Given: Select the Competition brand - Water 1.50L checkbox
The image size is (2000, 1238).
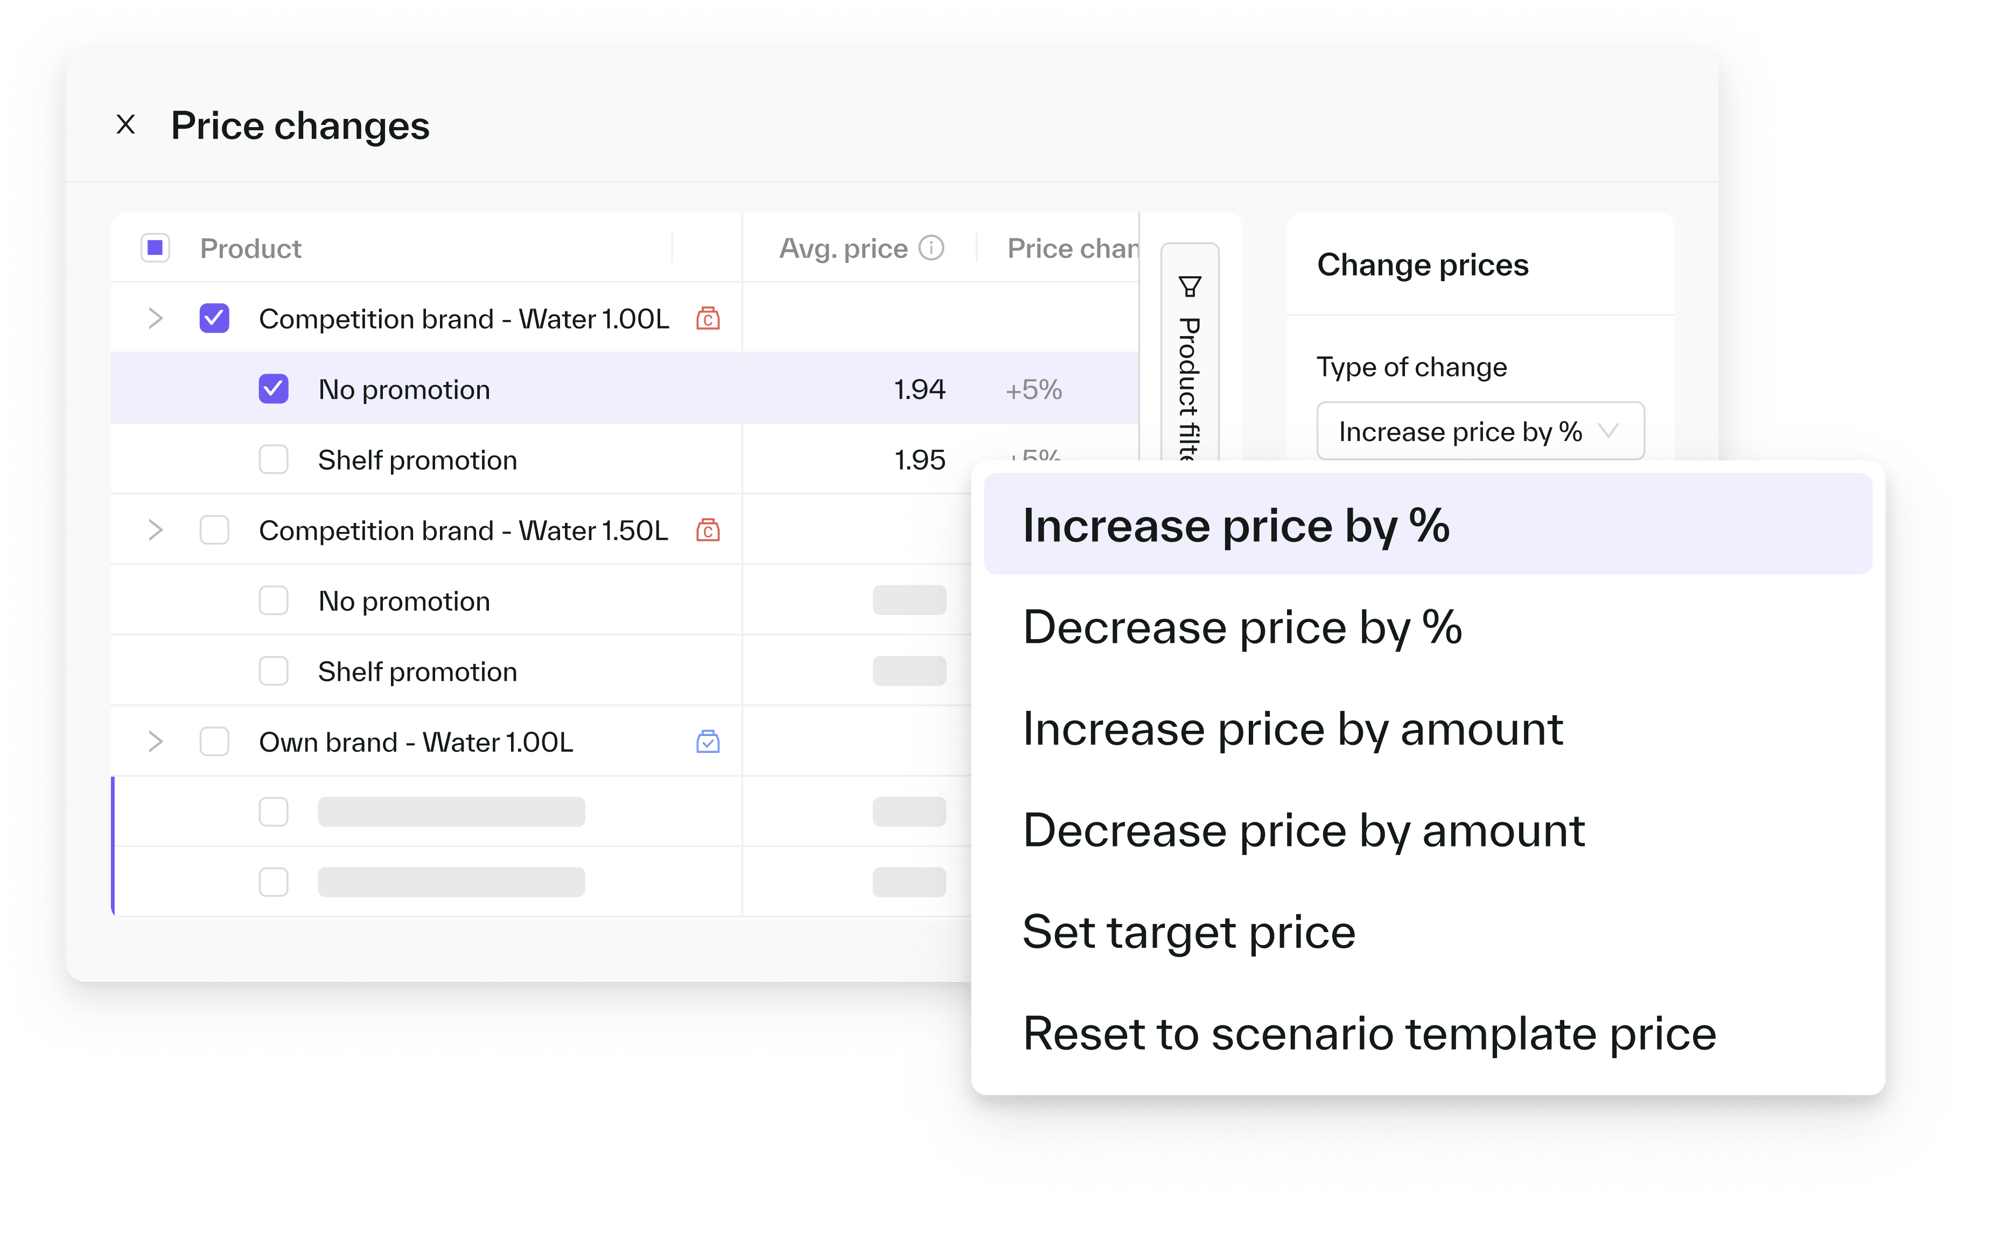Looking at the screenshot, I should [x=214, y=530].
